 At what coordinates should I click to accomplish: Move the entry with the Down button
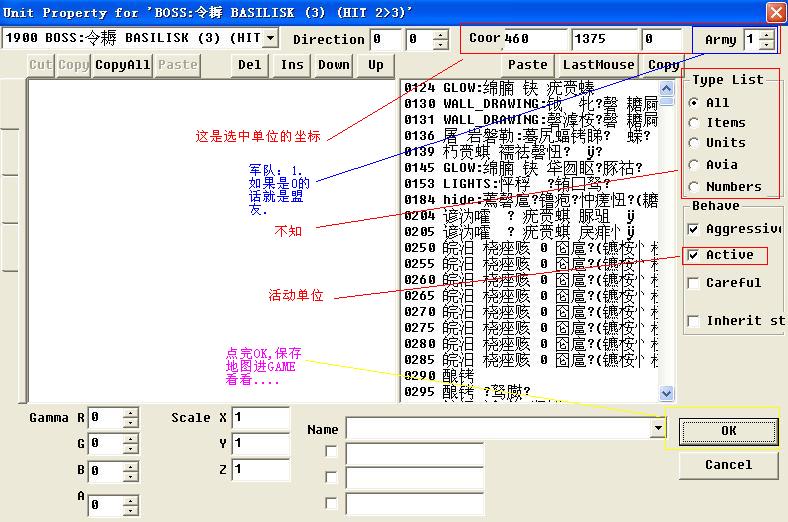pos(334,65)
